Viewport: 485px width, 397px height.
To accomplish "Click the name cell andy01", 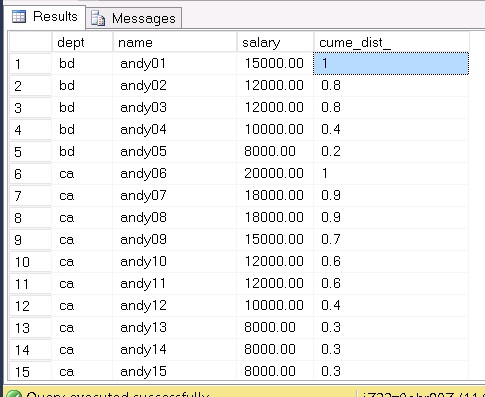I will (175, 63).
